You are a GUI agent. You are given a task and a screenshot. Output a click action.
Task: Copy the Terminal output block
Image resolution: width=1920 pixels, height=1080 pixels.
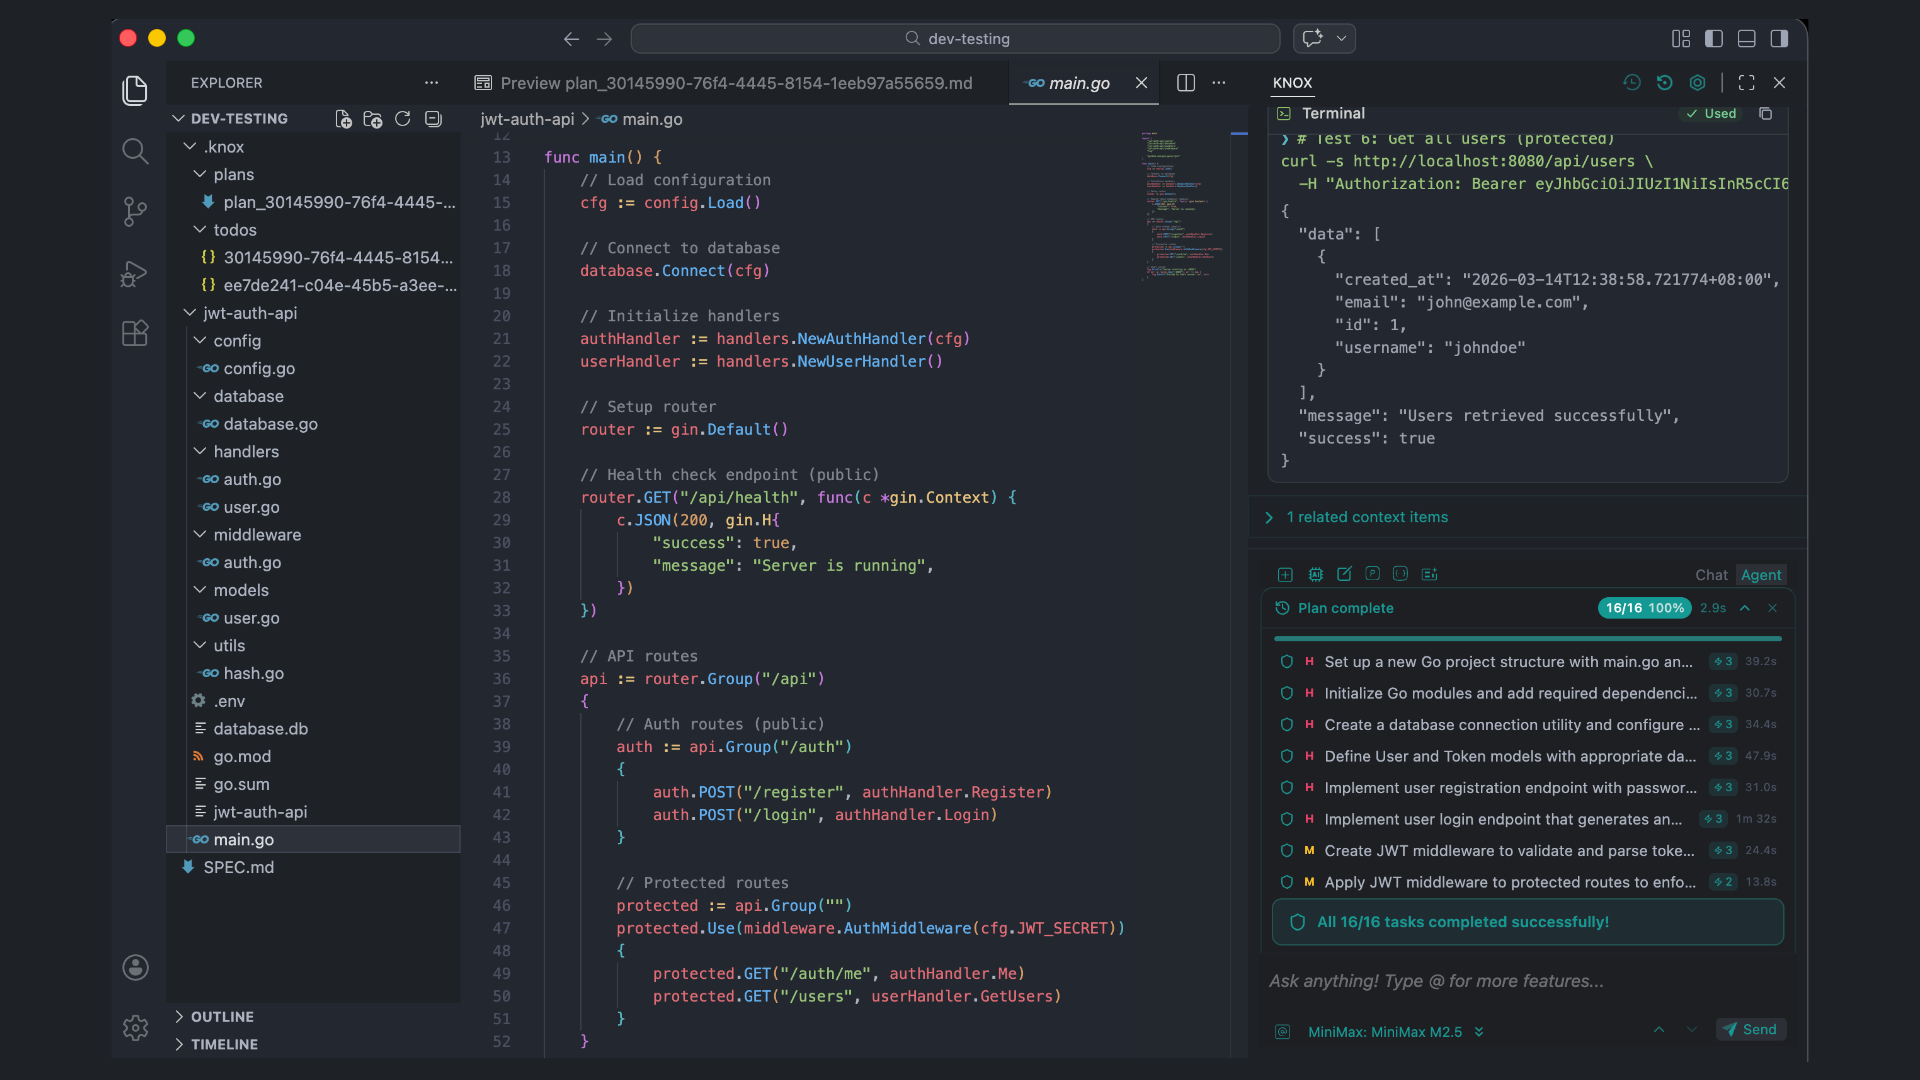pyautogui.click(x=1766, y=114)
